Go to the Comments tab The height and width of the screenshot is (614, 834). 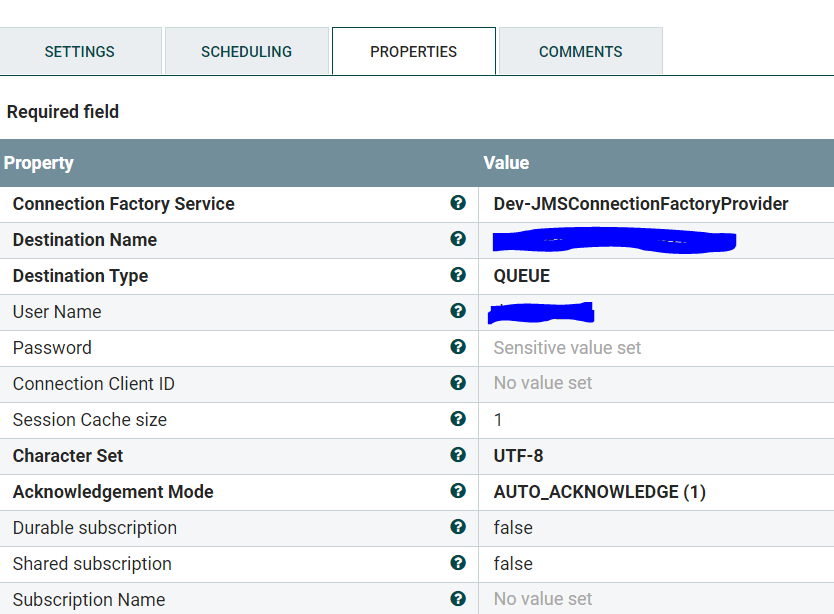(580, 52)
